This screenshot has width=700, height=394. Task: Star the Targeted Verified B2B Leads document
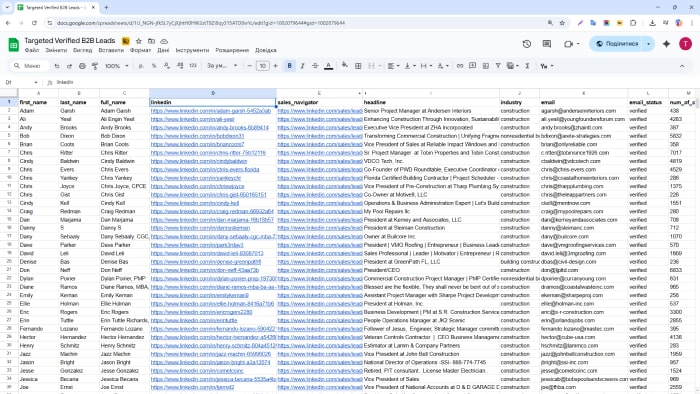[138, 41]
